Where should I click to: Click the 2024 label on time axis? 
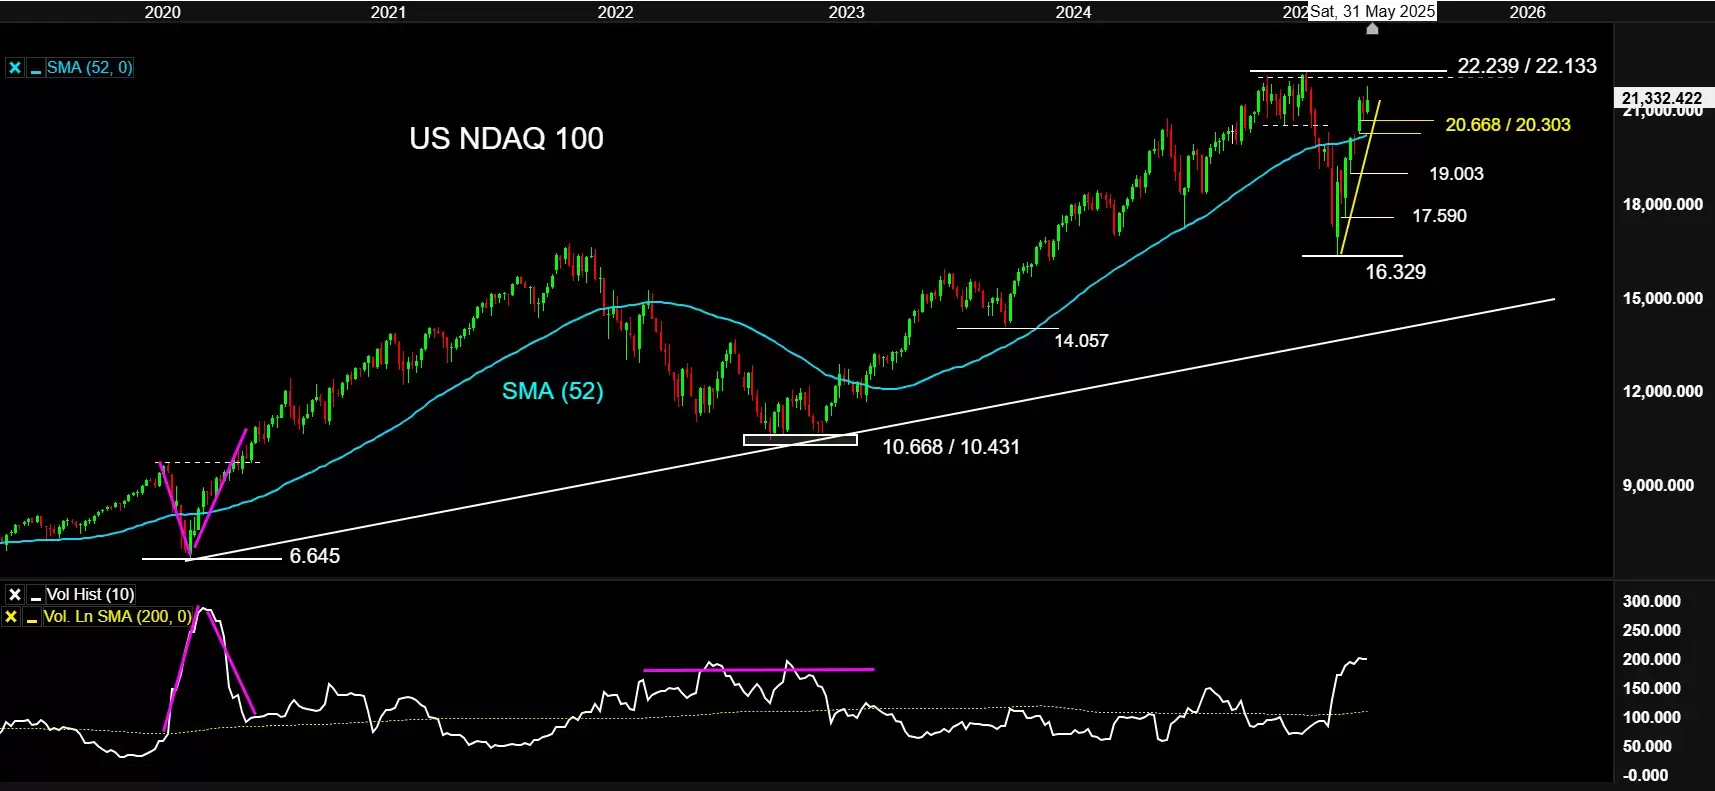[x=1073, y=12]
